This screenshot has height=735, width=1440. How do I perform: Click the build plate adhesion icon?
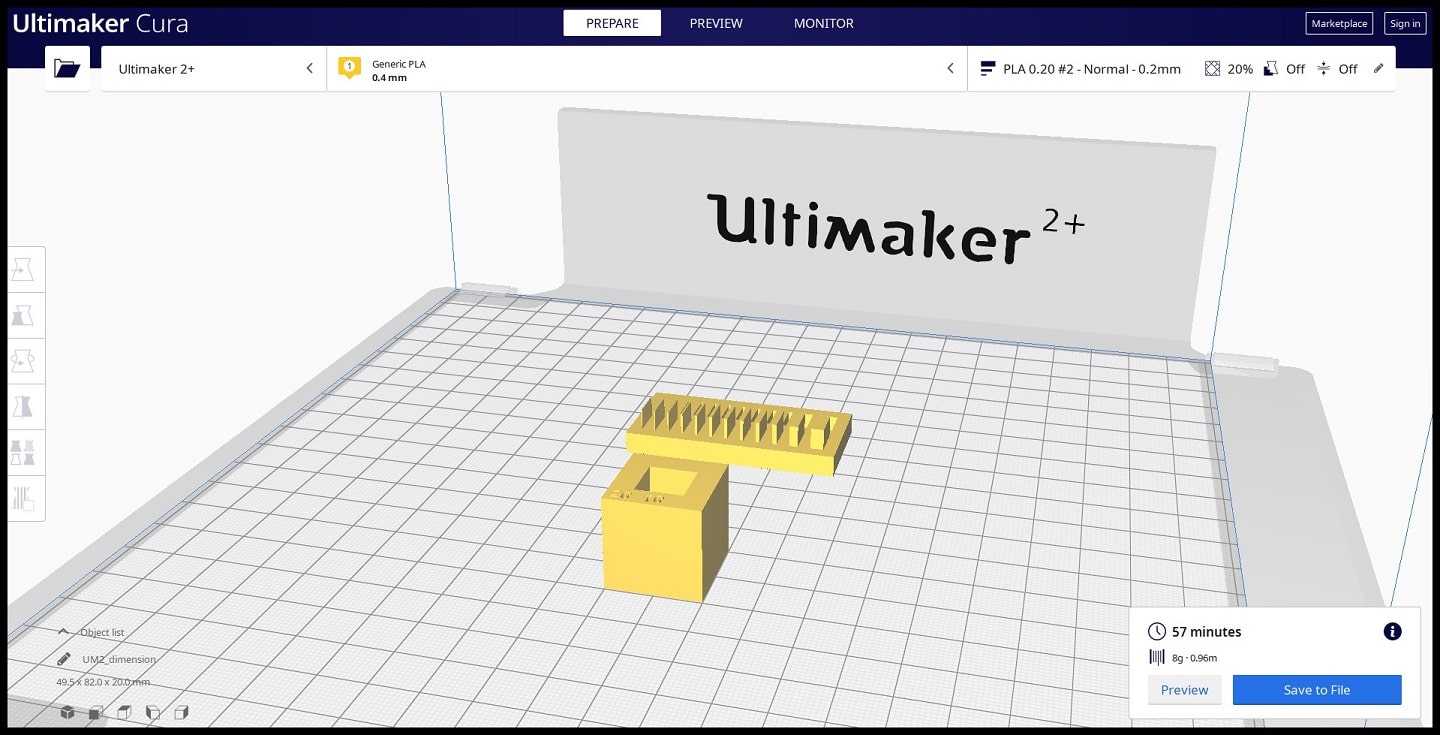coord(1324,69)
